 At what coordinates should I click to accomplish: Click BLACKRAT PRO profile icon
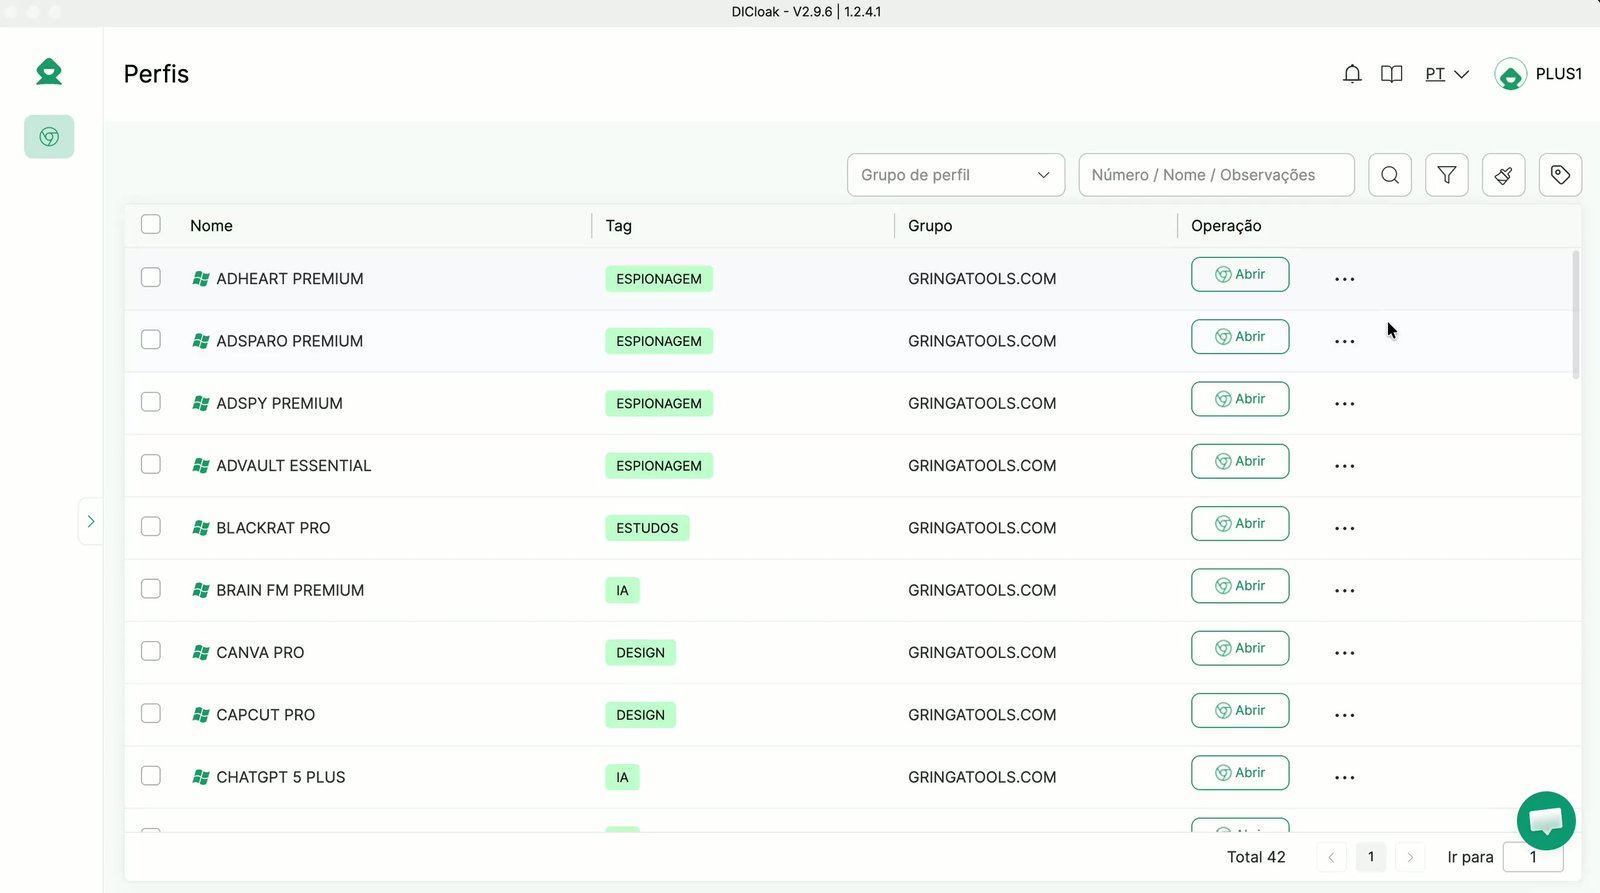[x=201, y=528]
